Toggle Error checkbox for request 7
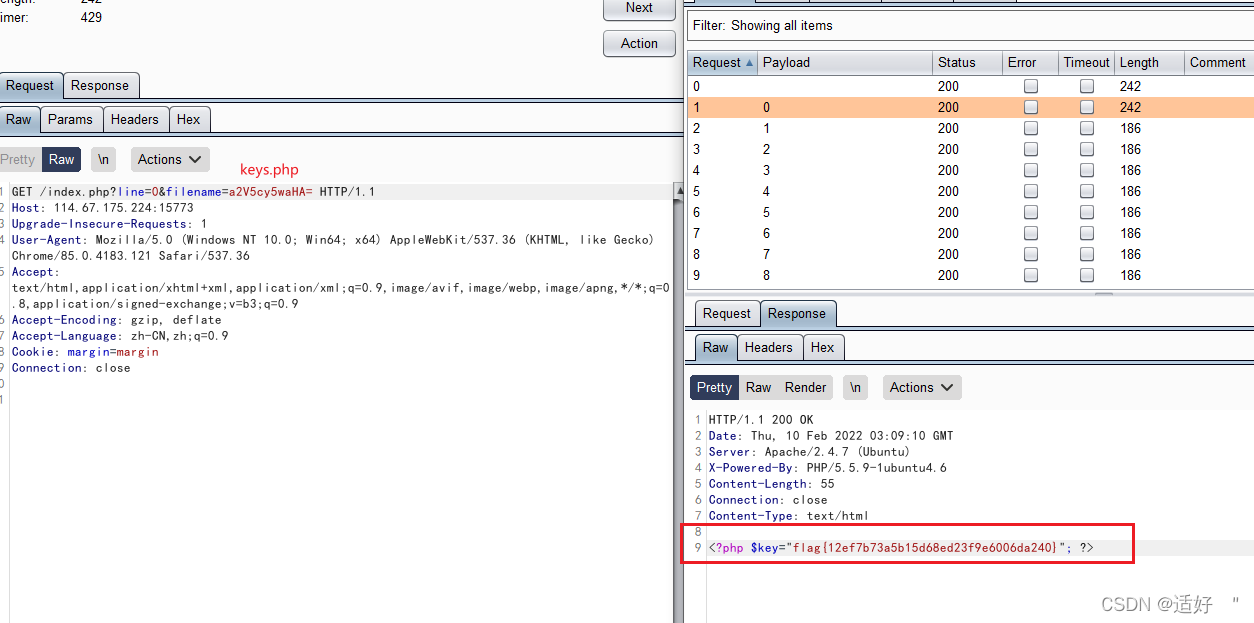 coord(1031,234)
